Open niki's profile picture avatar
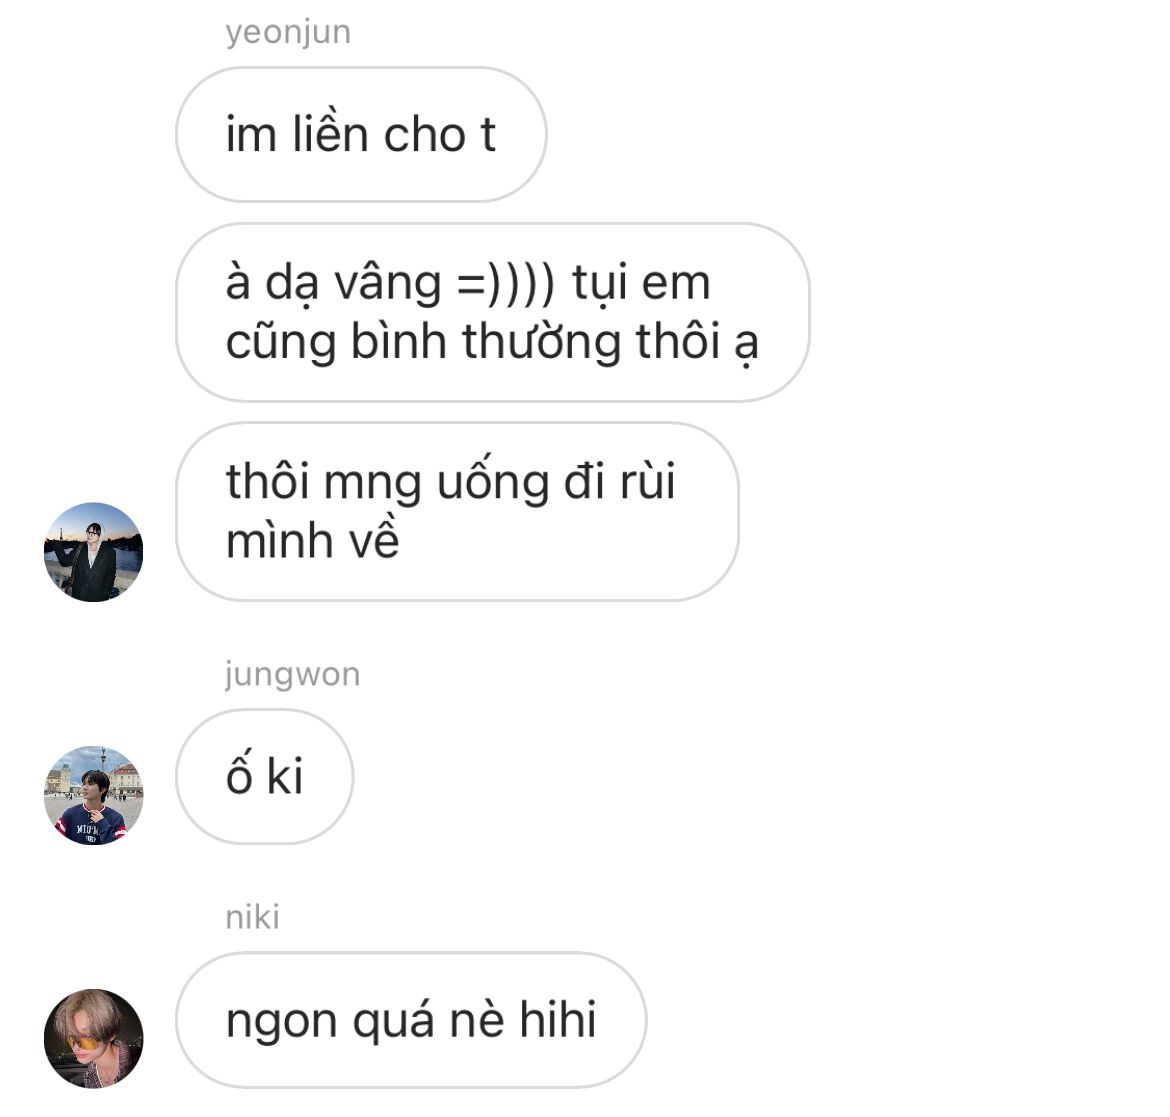The height and width of the screenshot is (1117, 1170). 93,1039
